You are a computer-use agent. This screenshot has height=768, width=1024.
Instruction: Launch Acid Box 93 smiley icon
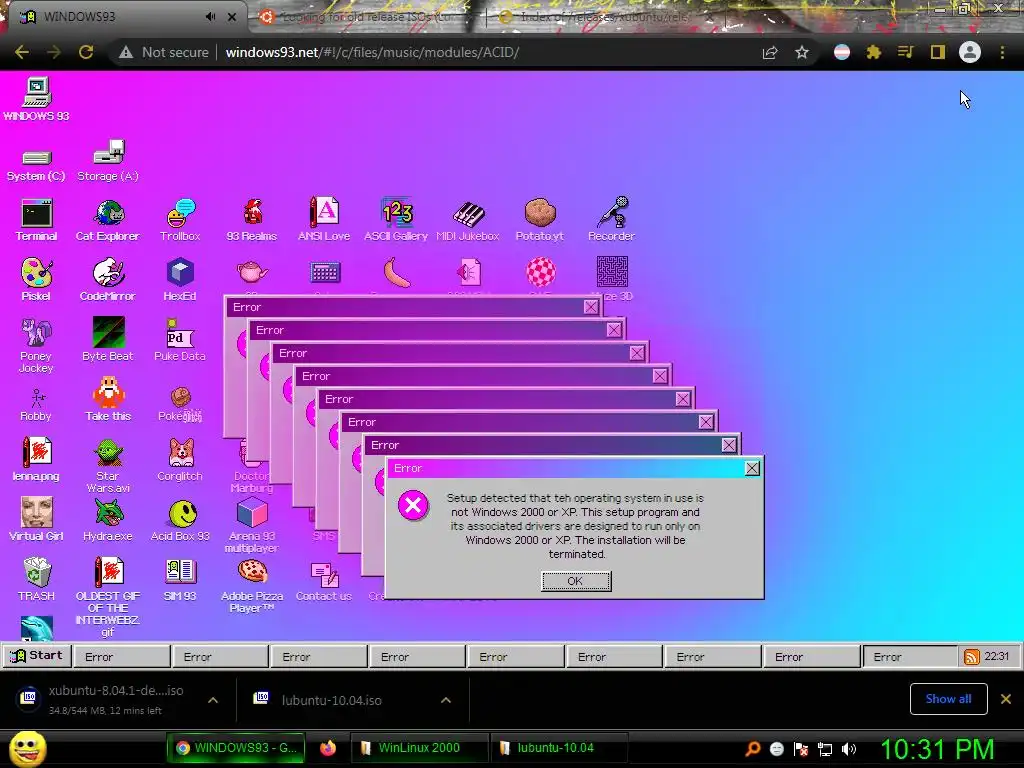180,521
